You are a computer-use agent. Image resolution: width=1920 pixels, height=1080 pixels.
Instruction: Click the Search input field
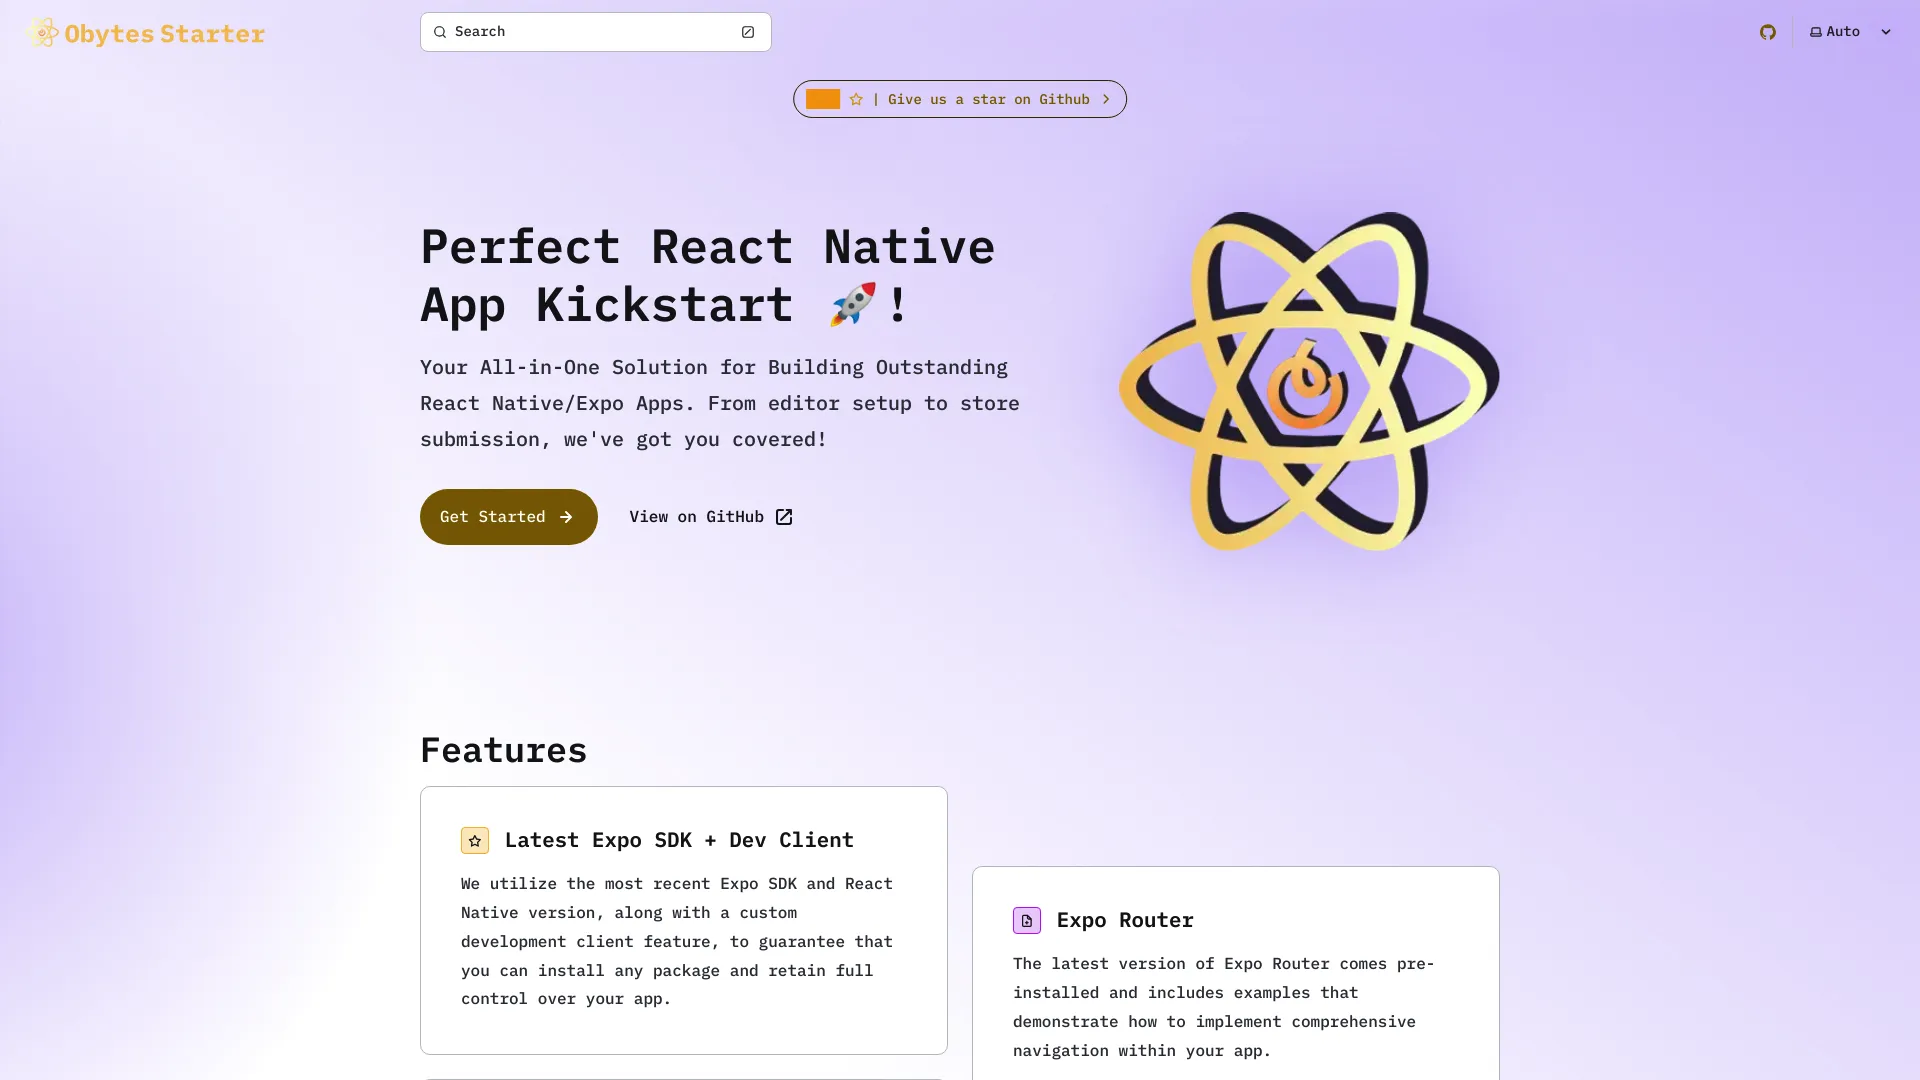595,32
